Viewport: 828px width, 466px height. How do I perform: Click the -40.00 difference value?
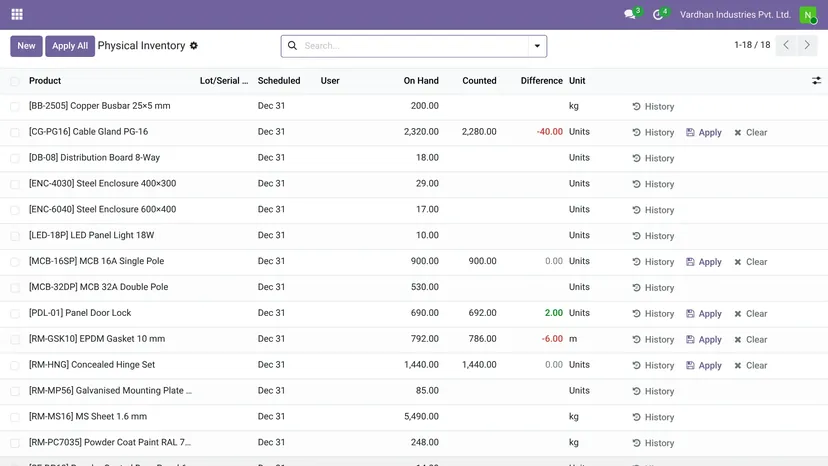pos(550,132)
